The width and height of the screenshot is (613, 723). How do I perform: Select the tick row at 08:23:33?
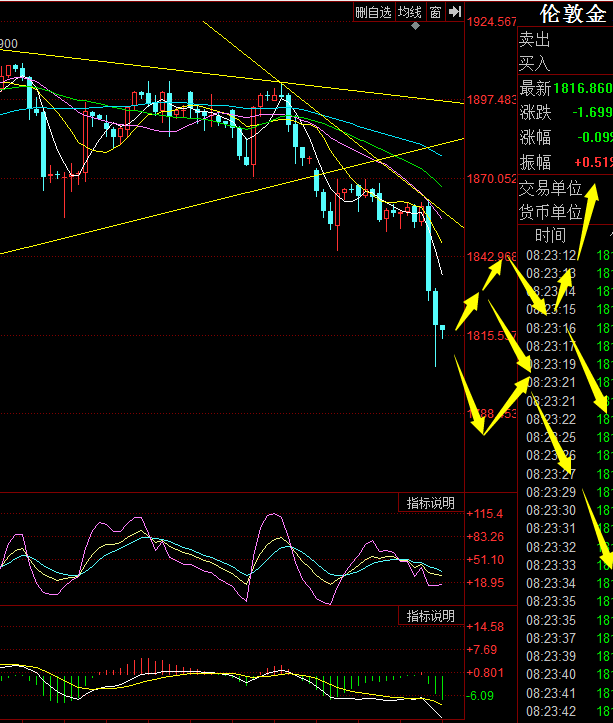(x=569, y=565)
